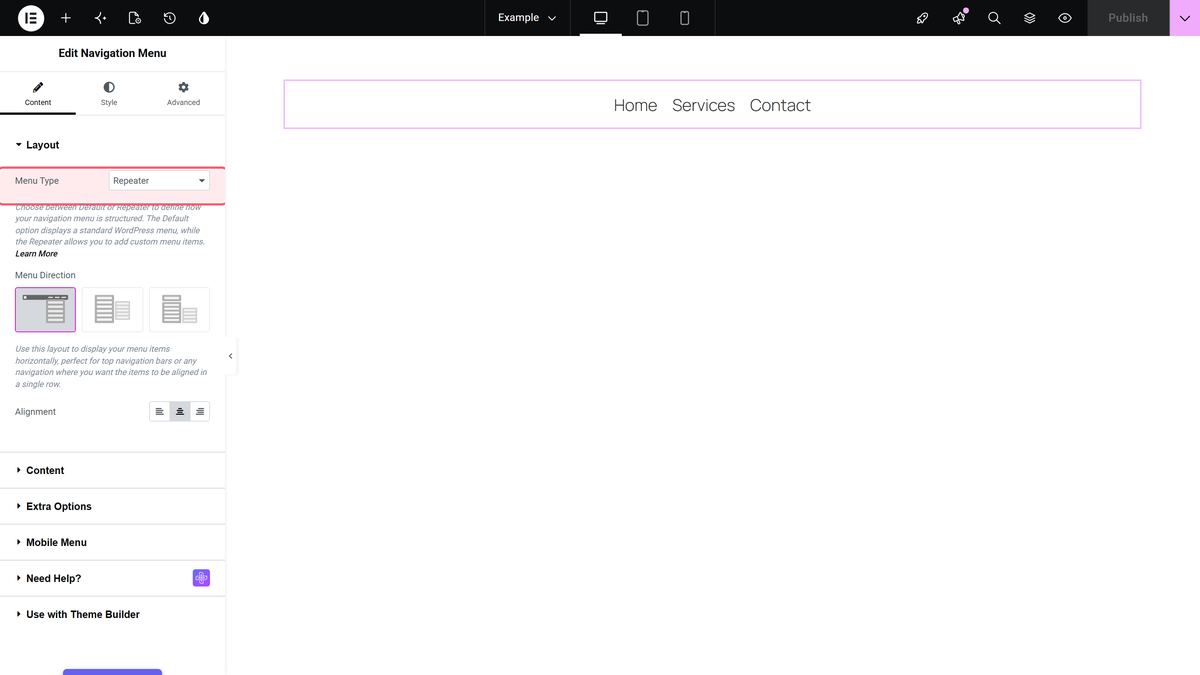Click the Home menu item

(635, 105)
